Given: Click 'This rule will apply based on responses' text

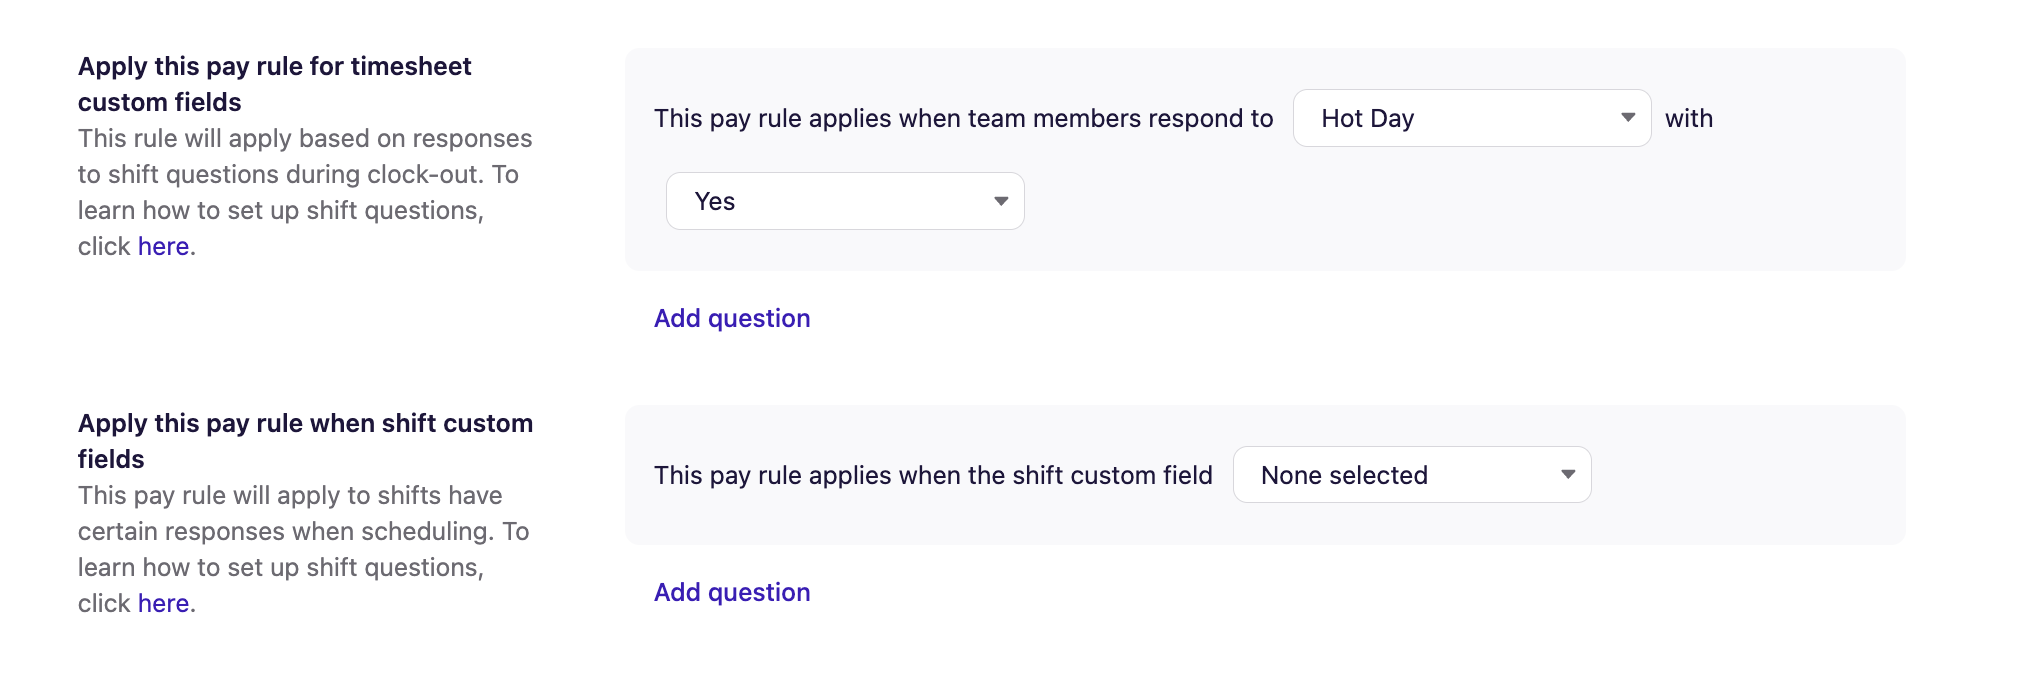Looking at the screenshot, I should coord(305,138).
